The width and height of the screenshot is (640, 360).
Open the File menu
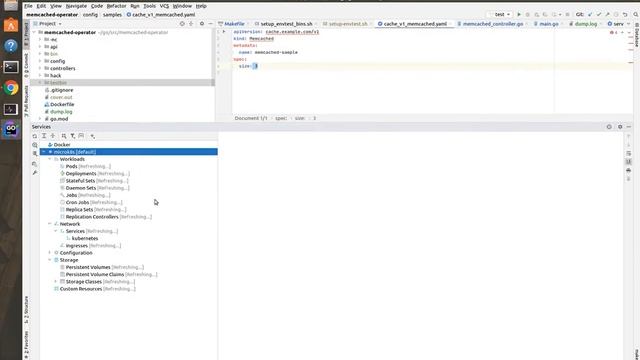pyautogui.click(x=28, y=6)
